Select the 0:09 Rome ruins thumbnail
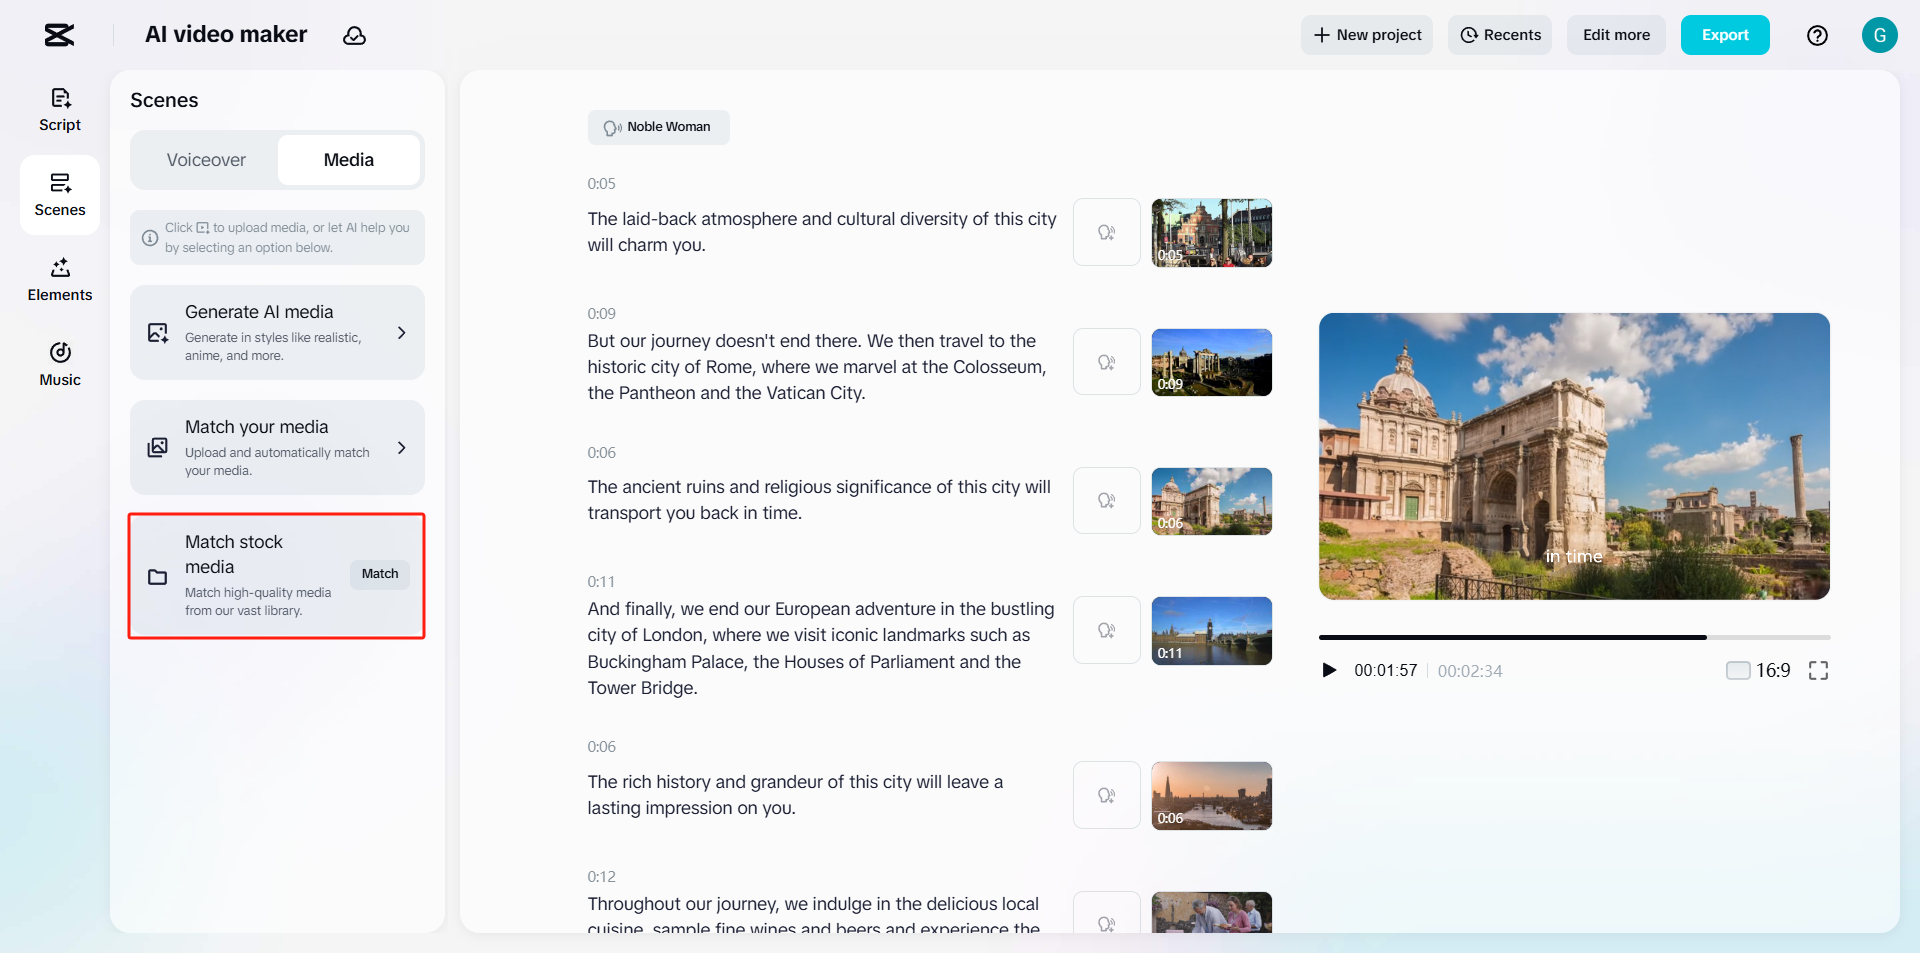Image resolution: width=1920 pixels, height=953 pixels. click(x=1212, y=362)
